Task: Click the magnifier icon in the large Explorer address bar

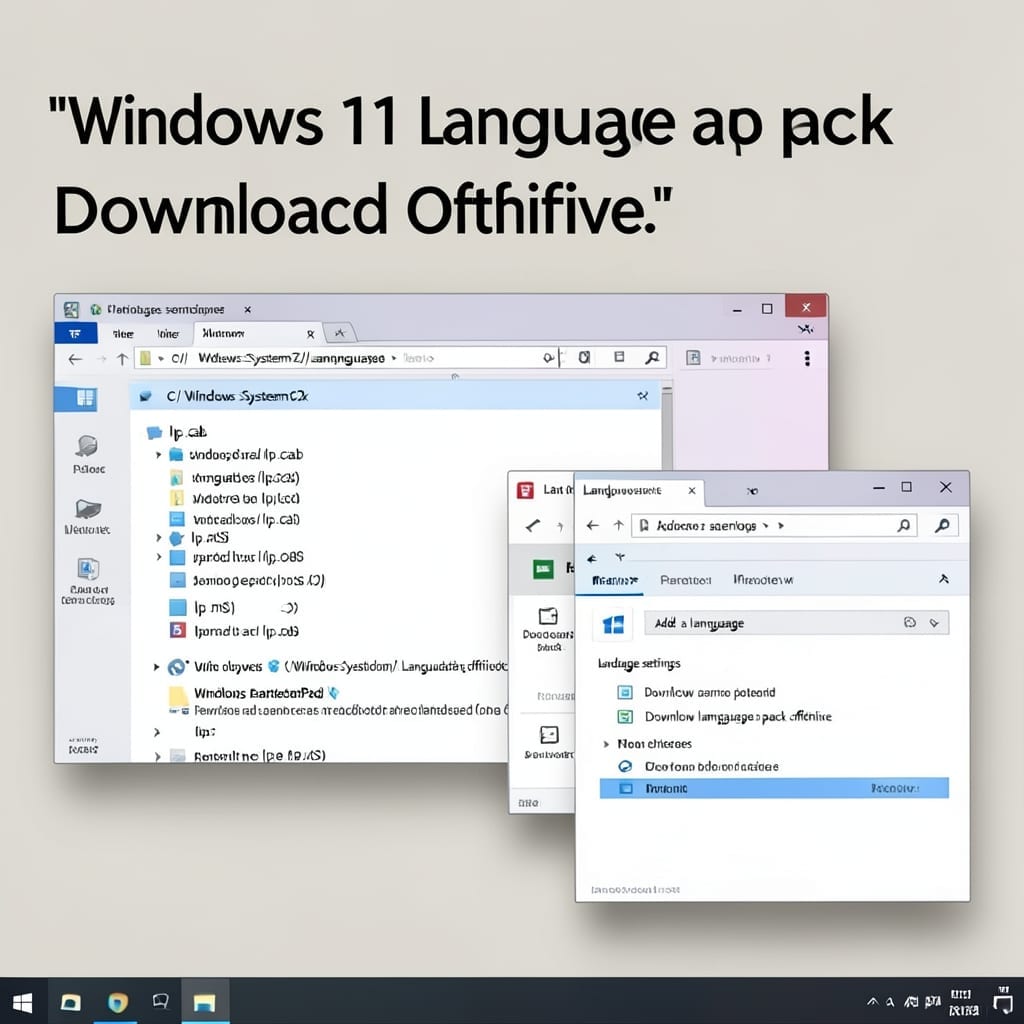Action: coord(652,357)
